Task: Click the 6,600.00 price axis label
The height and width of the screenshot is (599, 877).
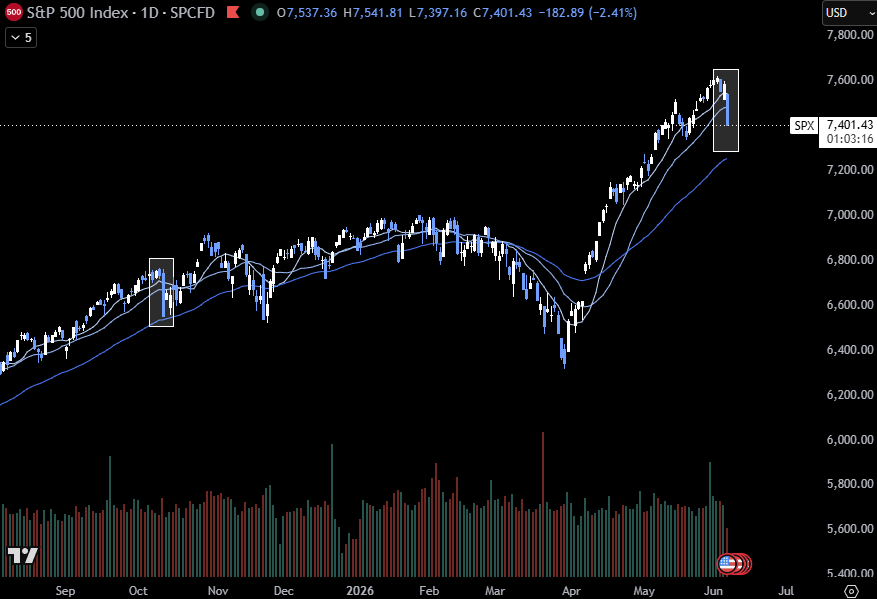Action: point(850,305)
